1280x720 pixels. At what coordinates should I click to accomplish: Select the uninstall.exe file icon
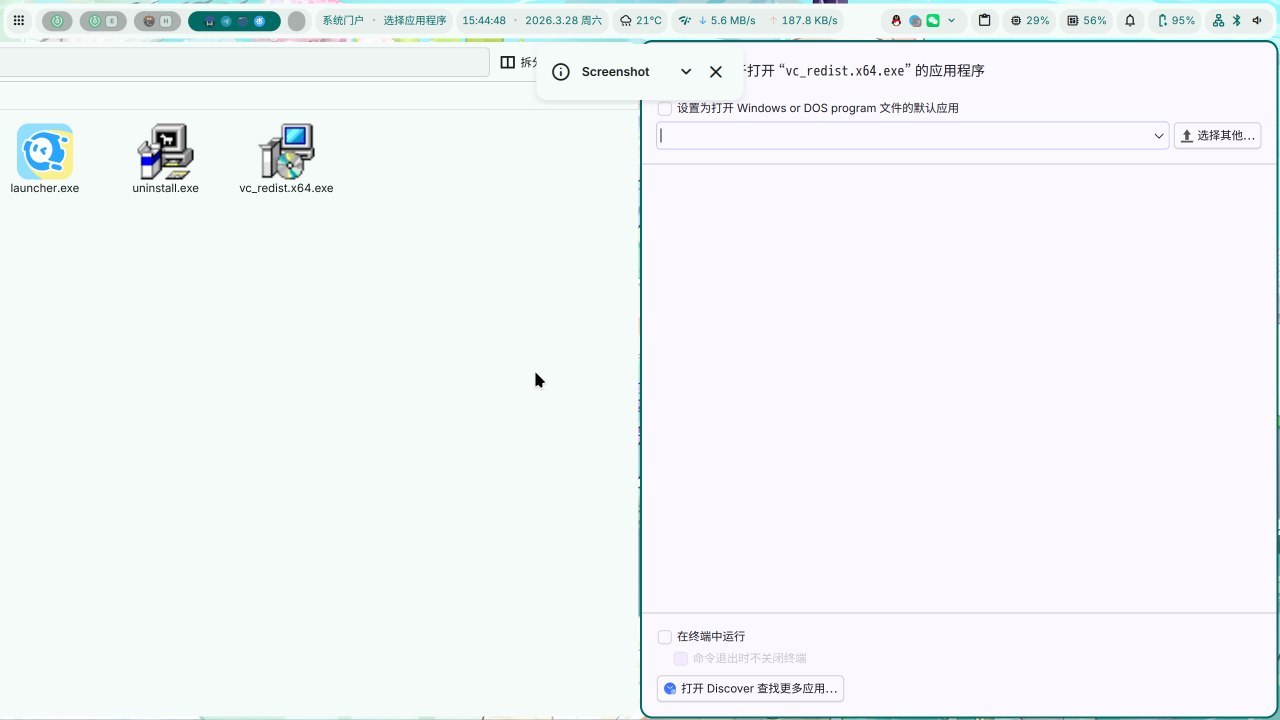coord(165,152)
